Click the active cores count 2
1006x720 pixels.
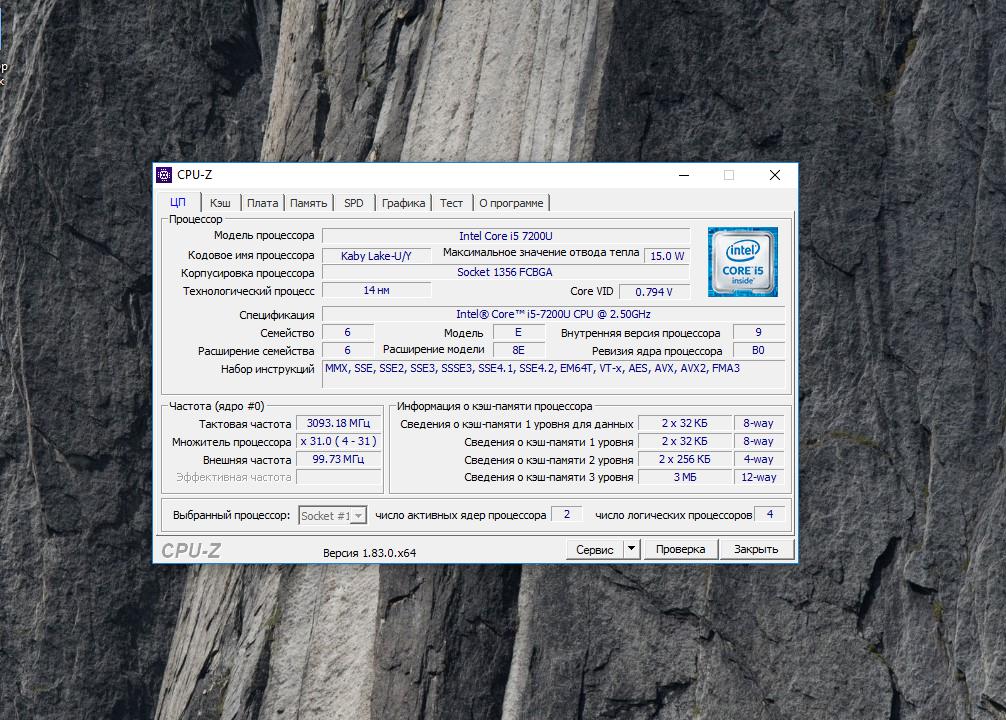pyautogui.click(x=567, y=514)
